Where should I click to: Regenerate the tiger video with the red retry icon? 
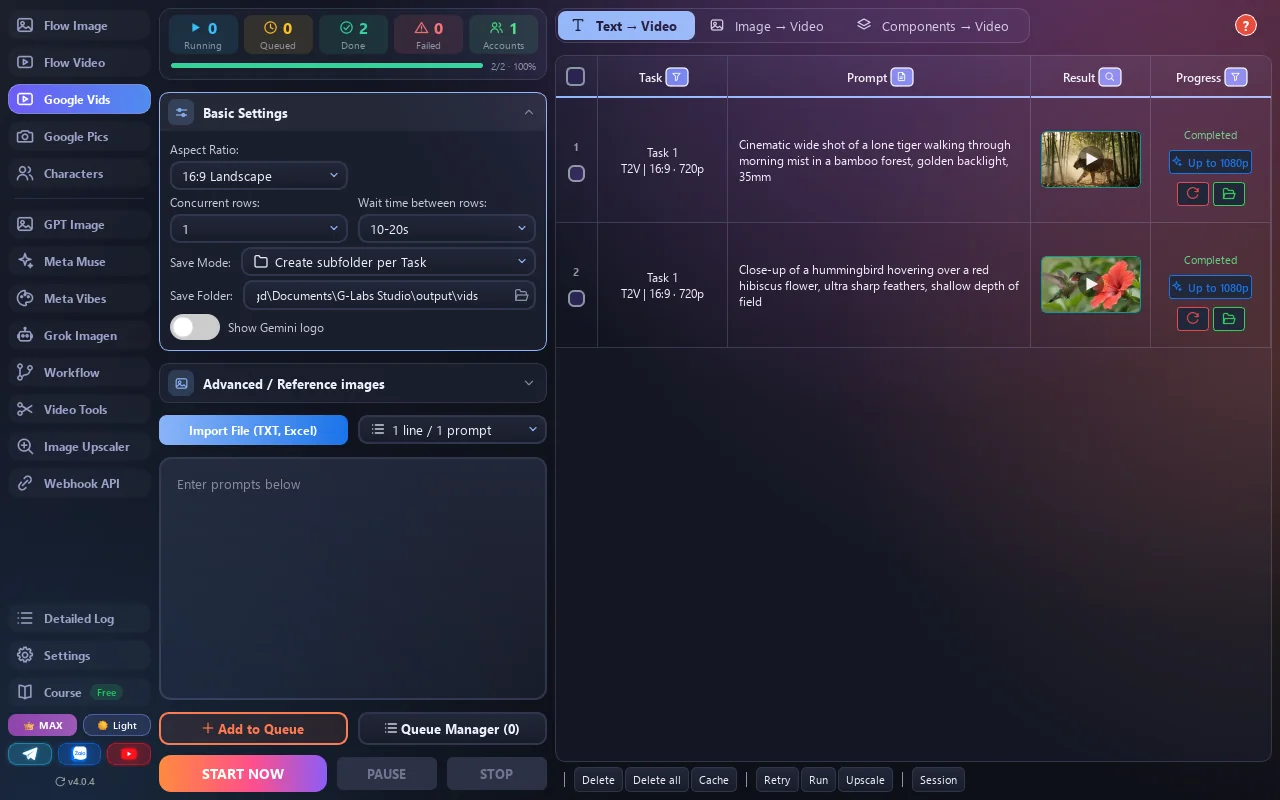[x=1193, y=194]
